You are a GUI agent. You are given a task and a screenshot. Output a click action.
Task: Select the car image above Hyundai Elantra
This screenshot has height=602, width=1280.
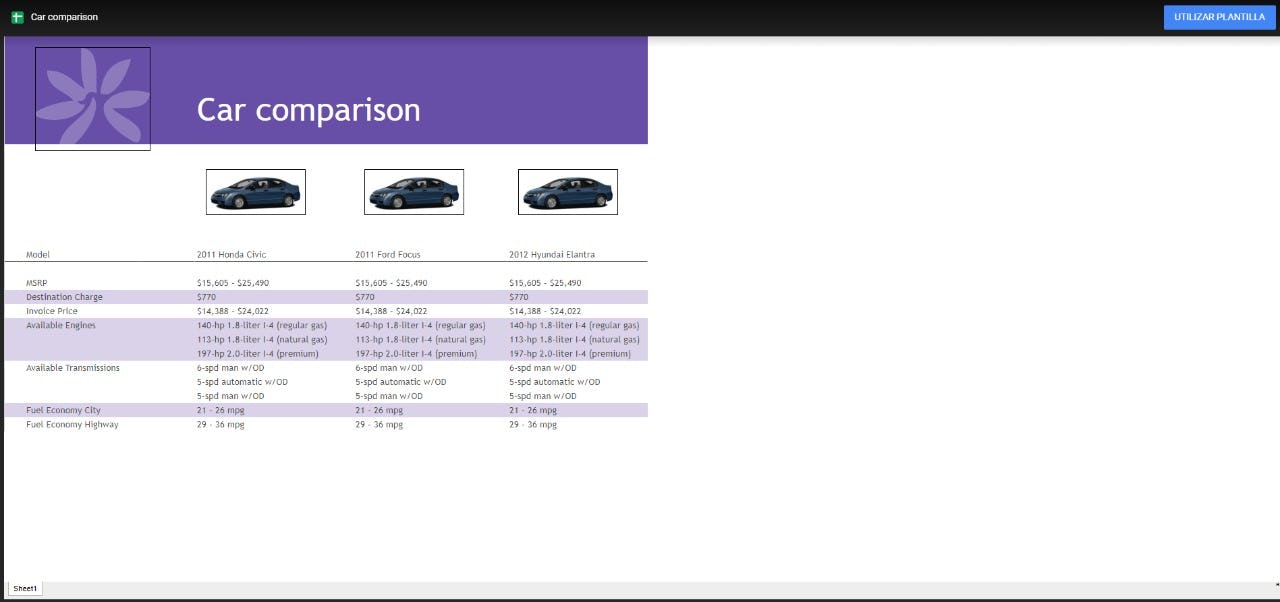[x=568, y=192]
